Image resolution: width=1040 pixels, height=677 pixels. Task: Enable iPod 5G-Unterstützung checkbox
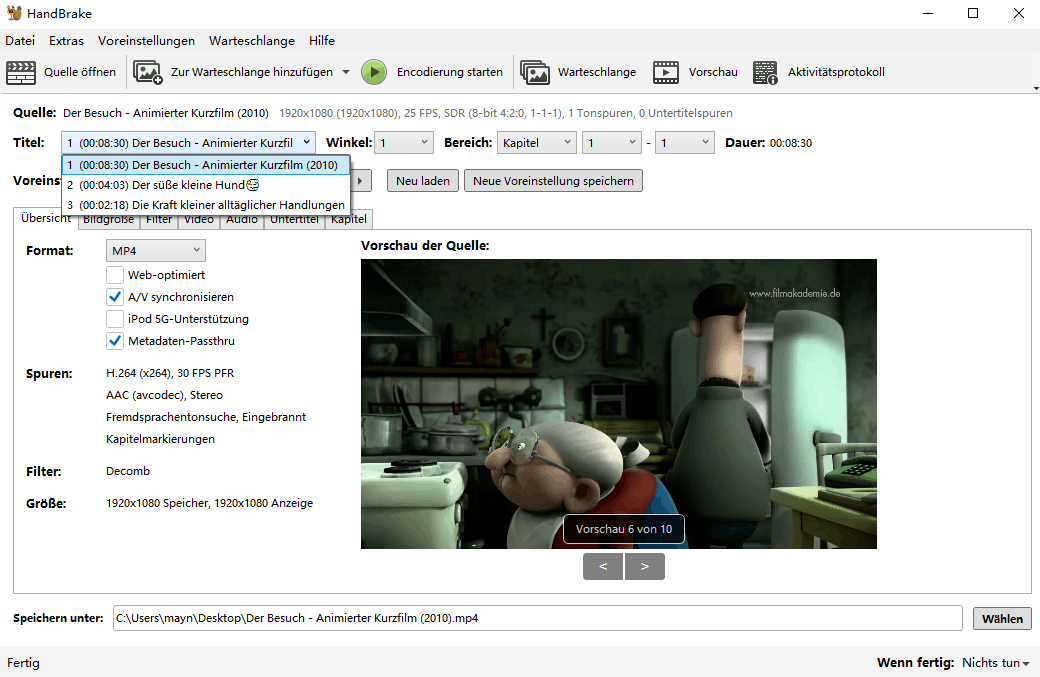(x=115, y=319)
